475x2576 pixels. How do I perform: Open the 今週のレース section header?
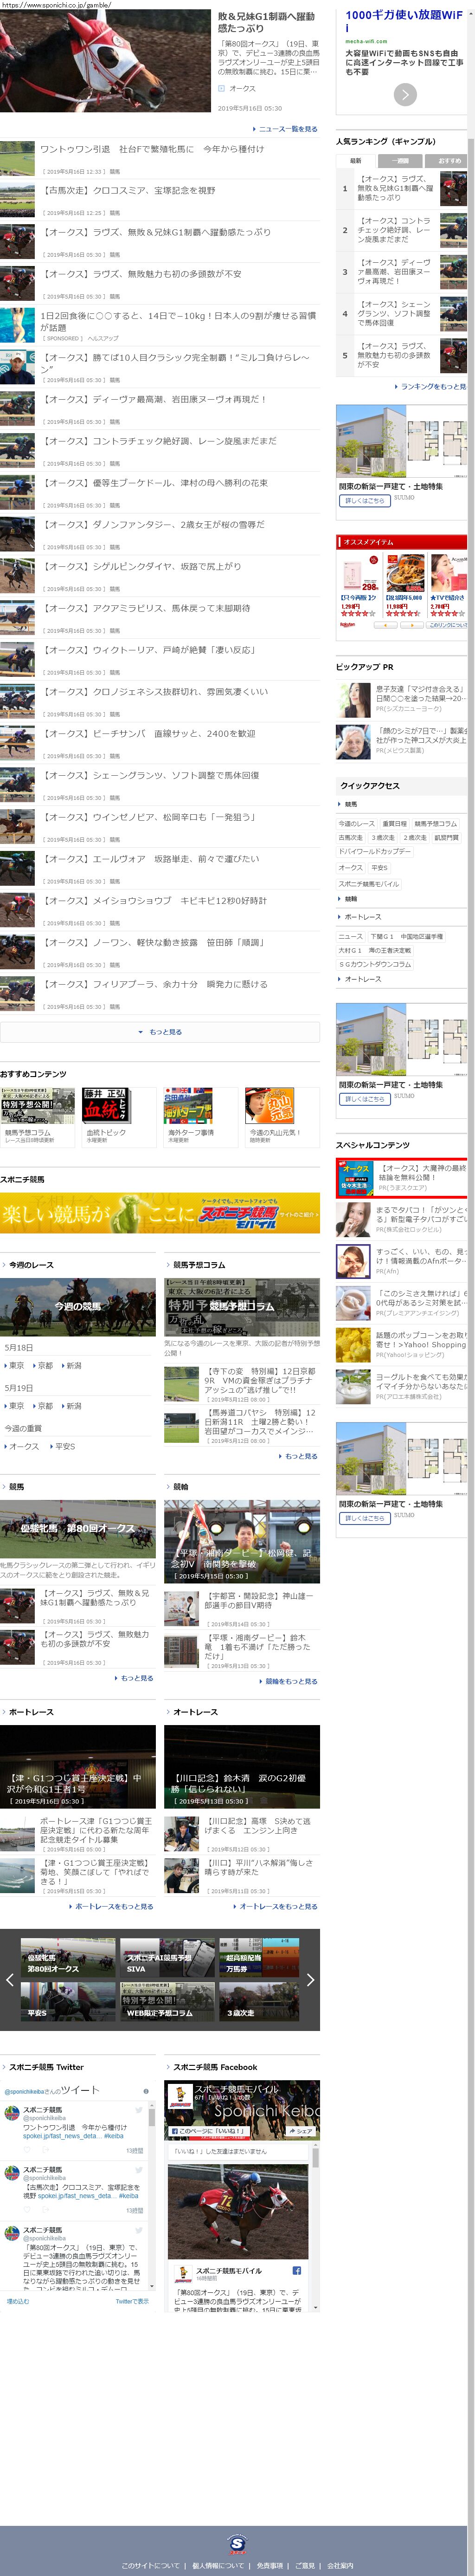coord(31,1265)
